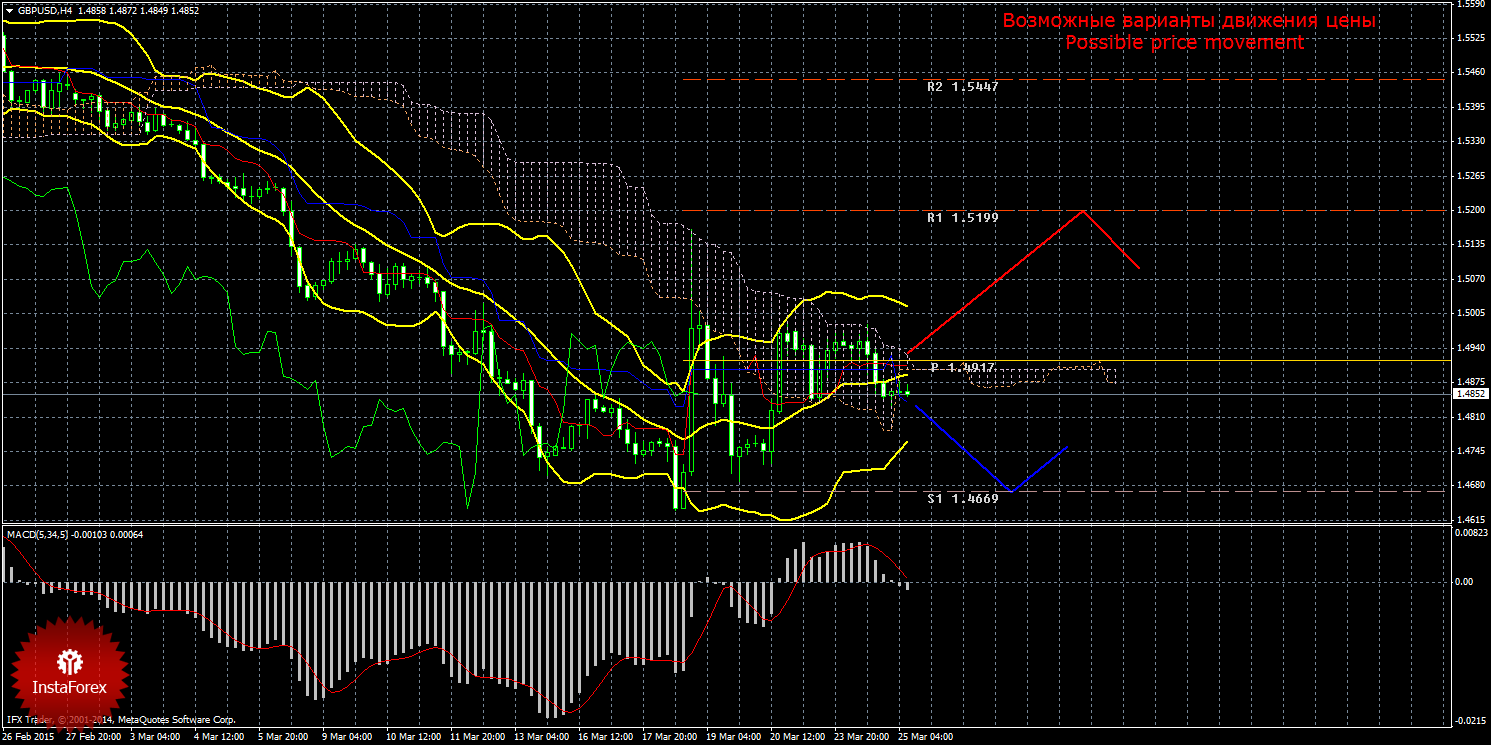
Task: Click the 1.5330 price scale value
Action: click(1470, 142)
